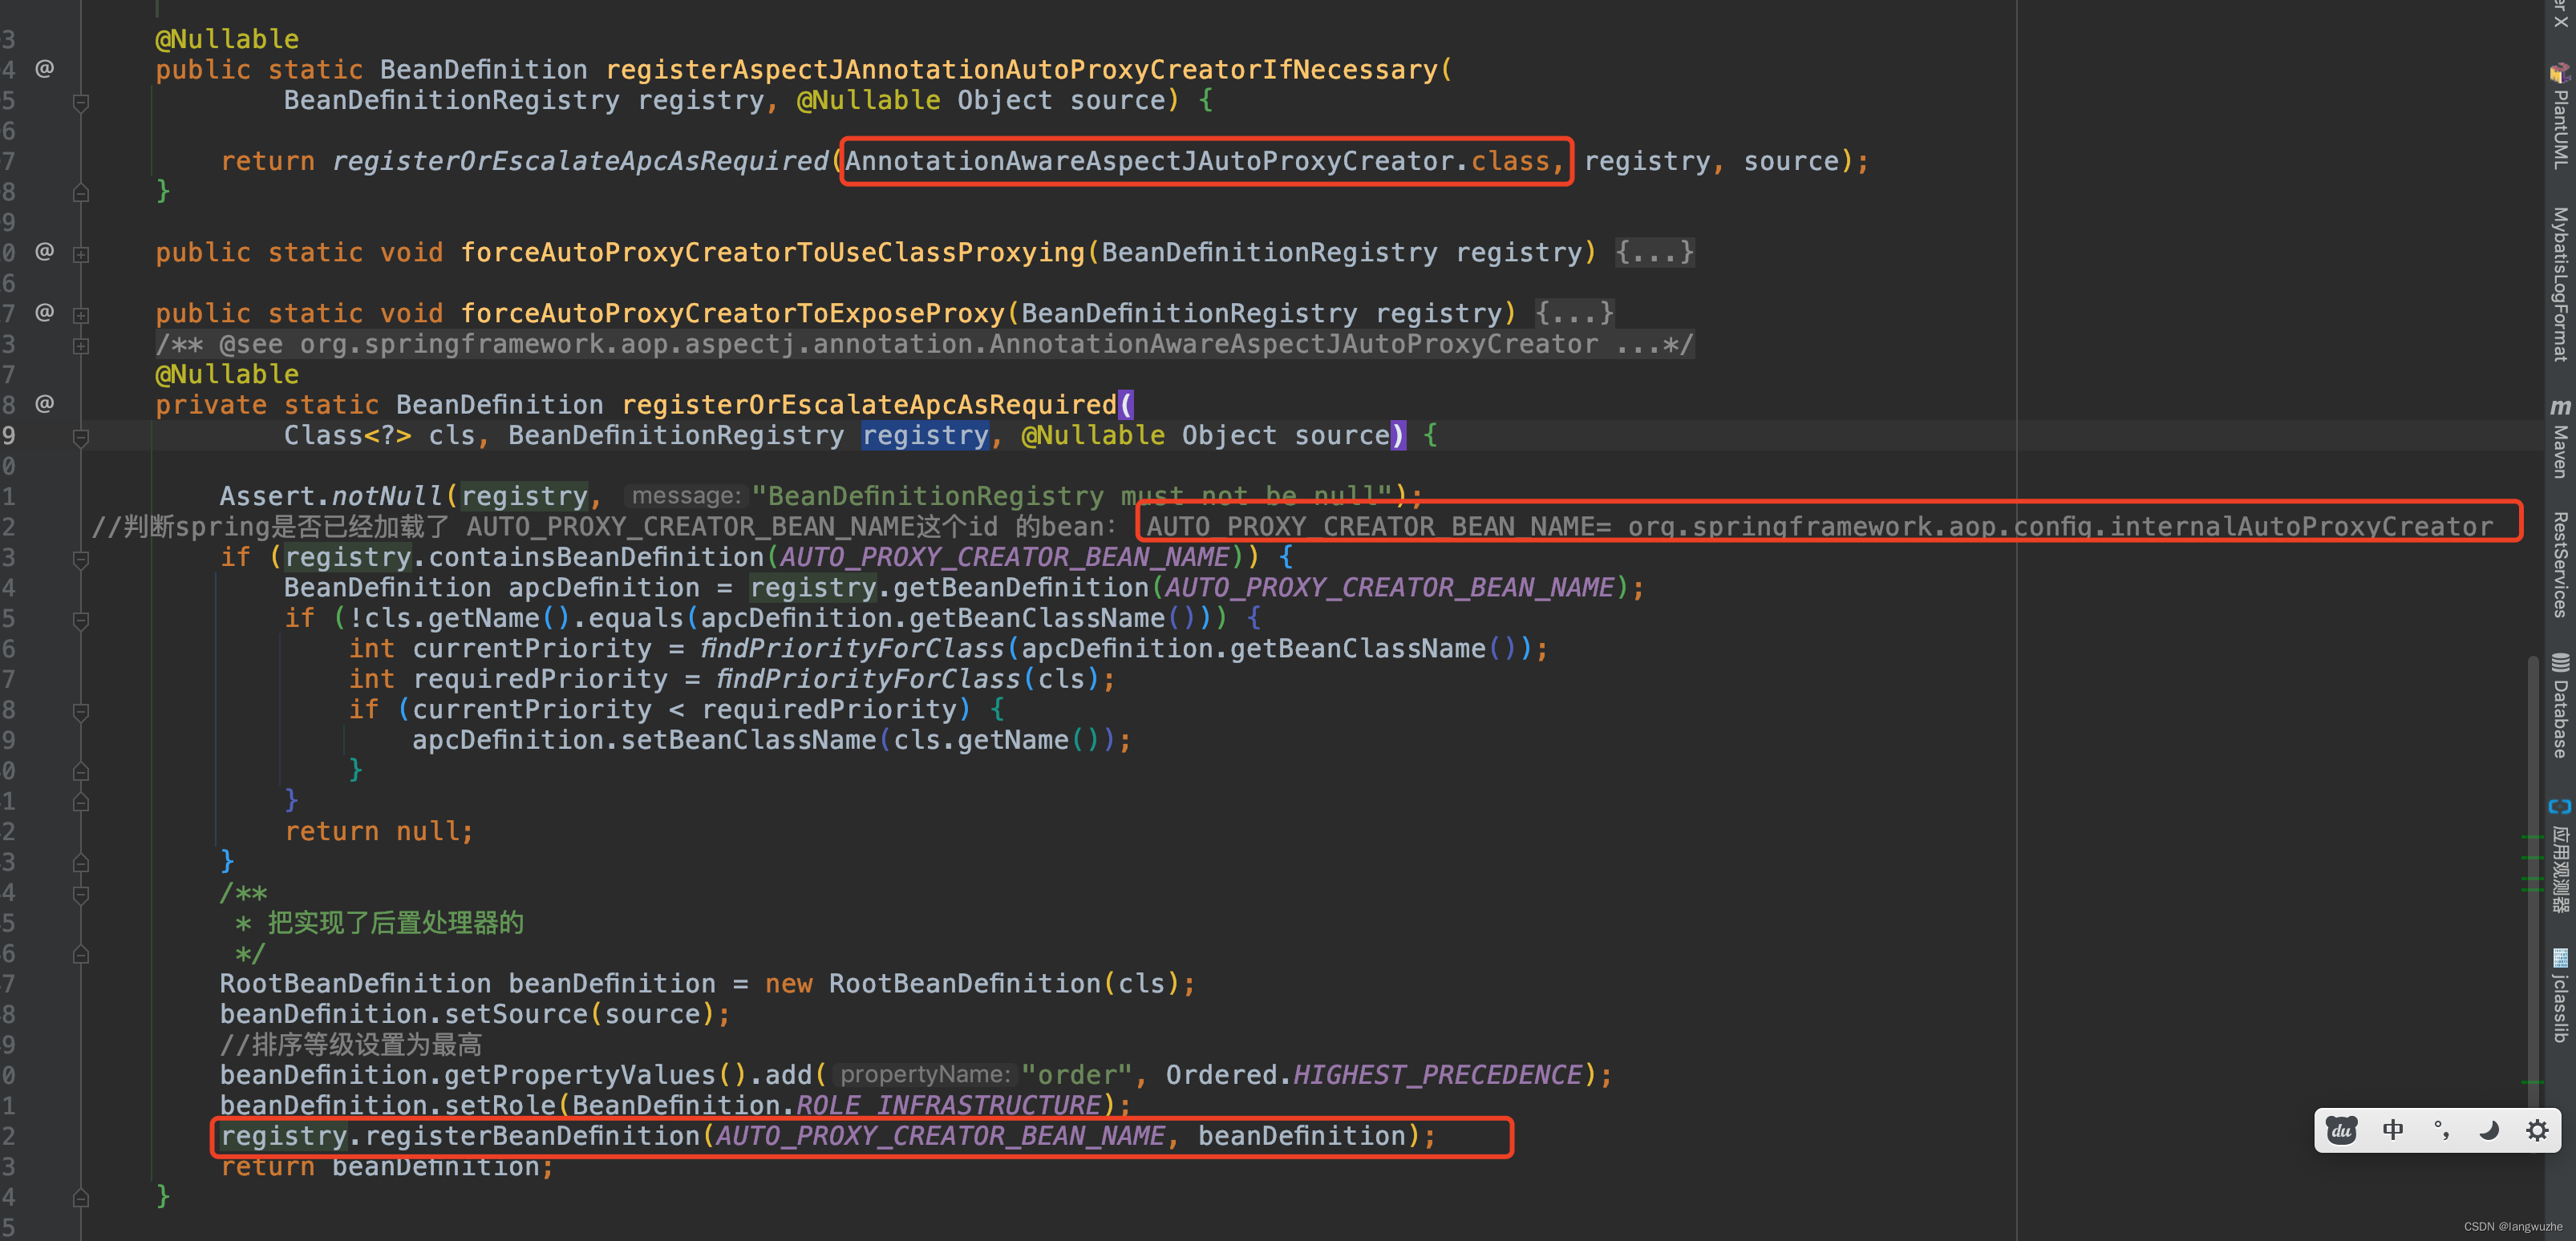The height and width of the screenshot is (1241, 2576).
Task: Click the comment text '把实现了后置处理器的'
Action: 395,923
